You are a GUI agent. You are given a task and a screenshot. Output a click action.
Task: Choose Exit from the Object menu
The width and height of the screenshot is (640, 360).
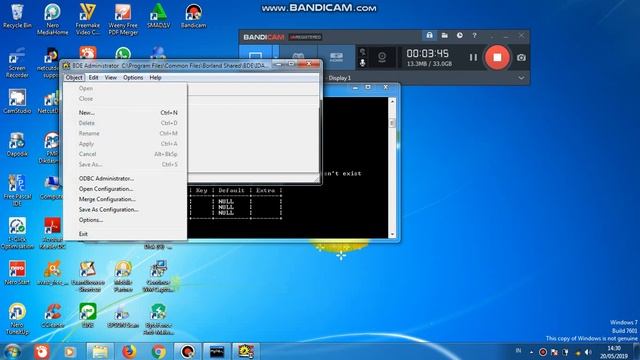125,234
